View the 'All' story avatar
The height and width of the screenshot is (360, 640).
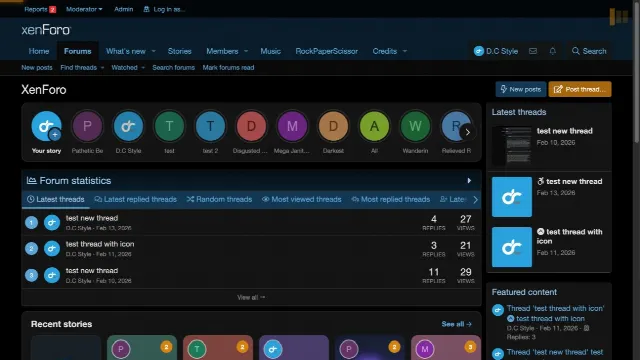pos(374,126)
